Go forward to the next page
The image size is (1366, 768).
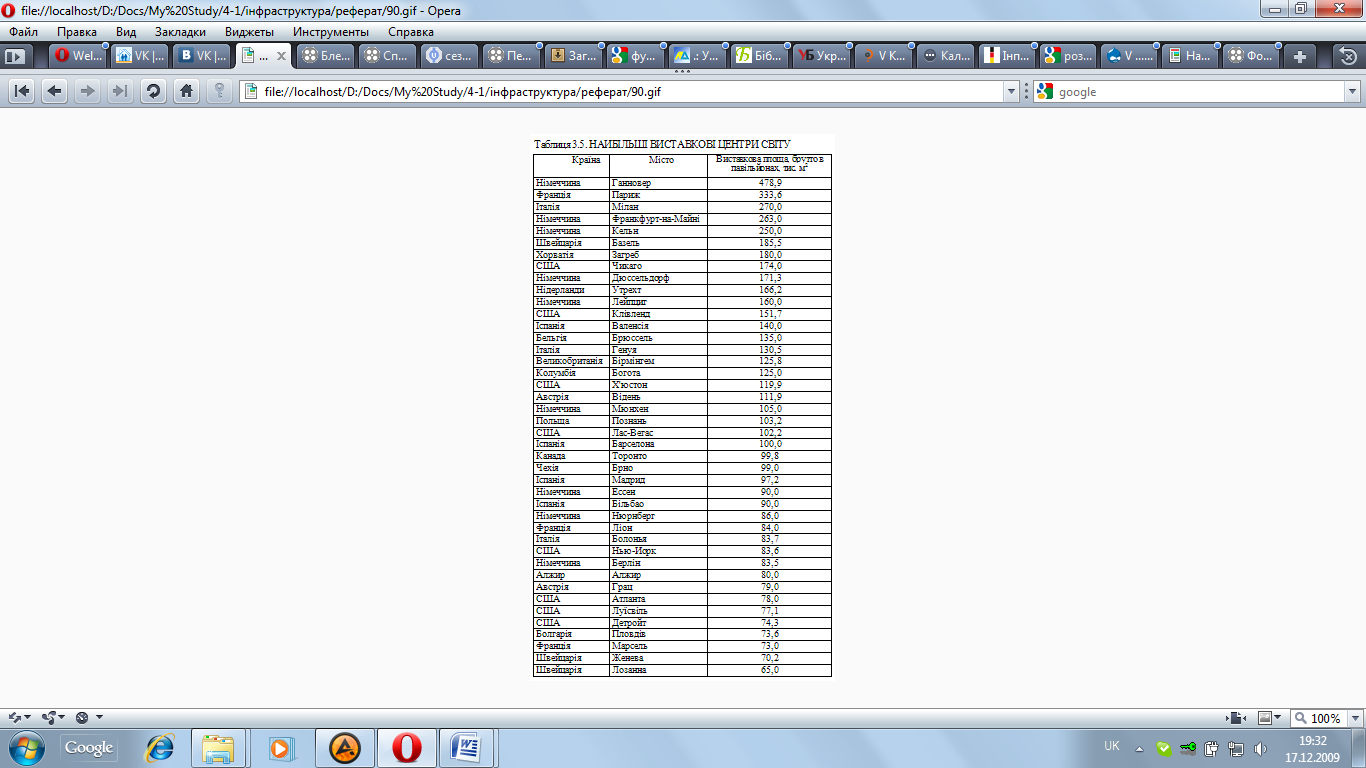point(88,91)
